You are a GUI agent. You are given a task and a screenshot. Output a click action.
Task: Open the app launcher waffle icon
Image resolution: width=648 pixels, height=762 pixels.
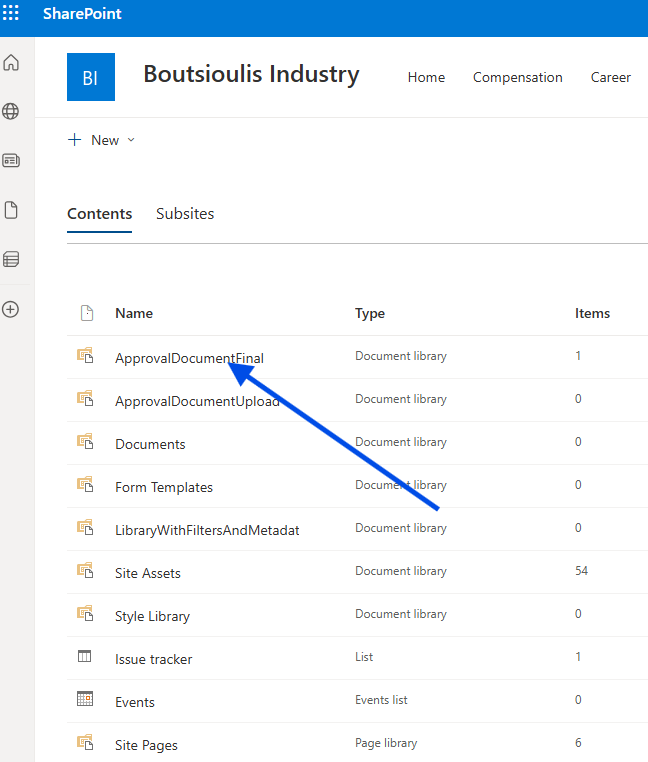pos(11,15)
